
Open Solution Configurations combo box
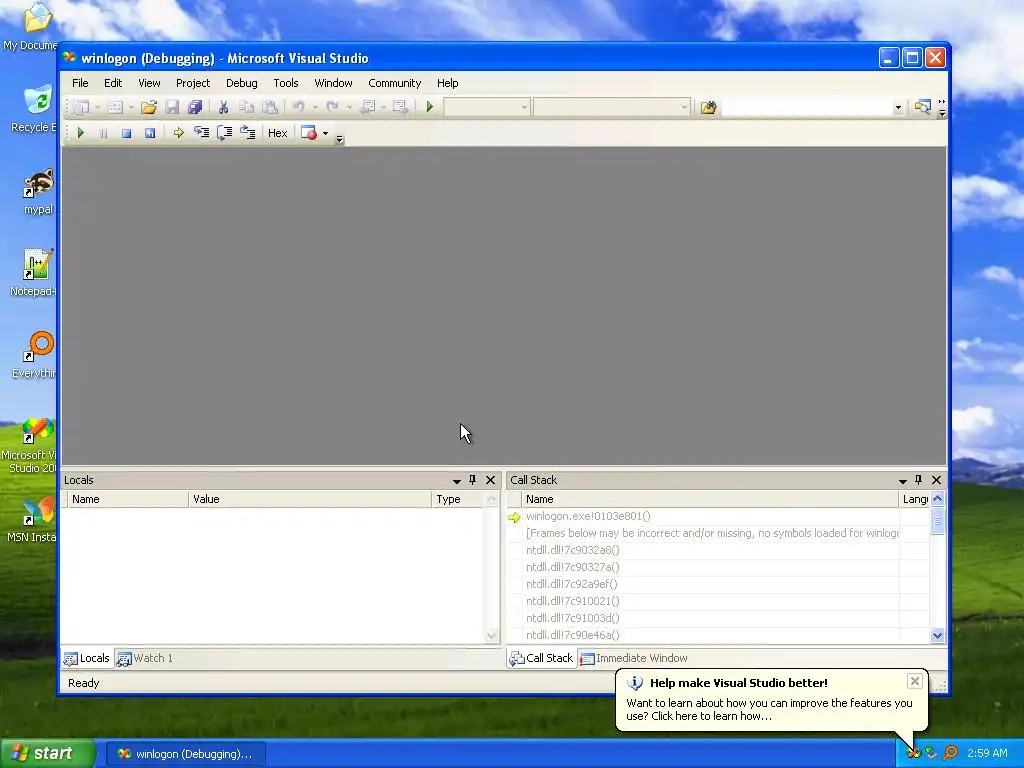pyautogui.click(x=487, y=107)
